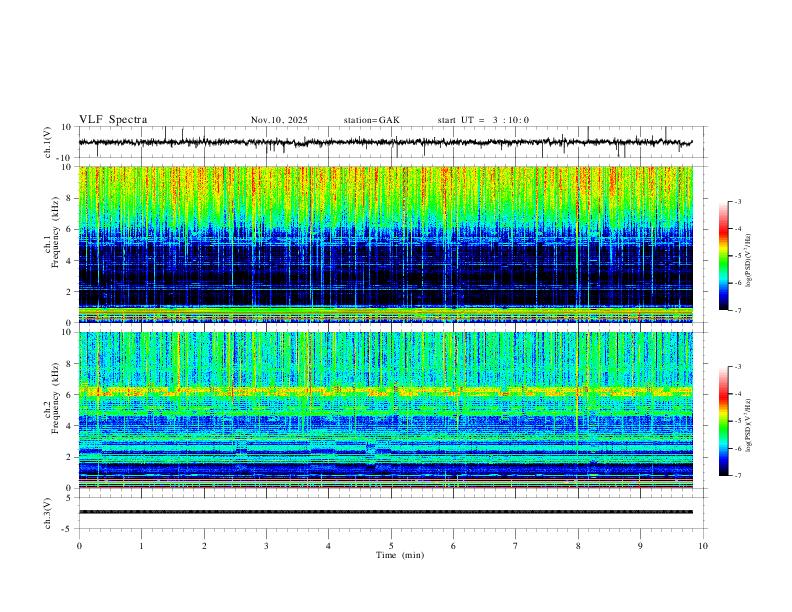
Task: Click the "10" tick on the time axis
Action: pos(703,546)
